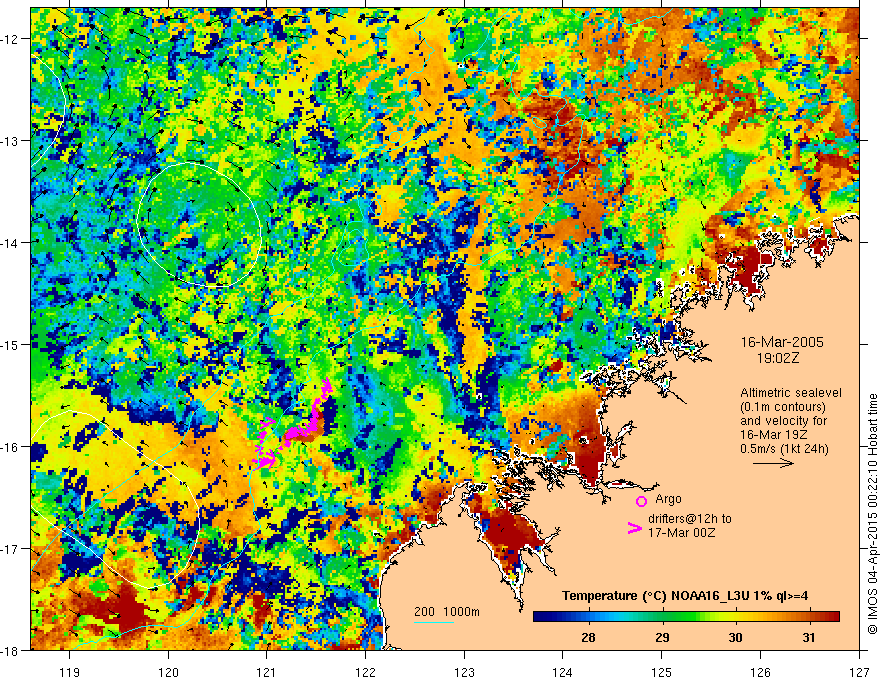
Task: Click the color bar tick label '30'
Action: coord(735,637)
